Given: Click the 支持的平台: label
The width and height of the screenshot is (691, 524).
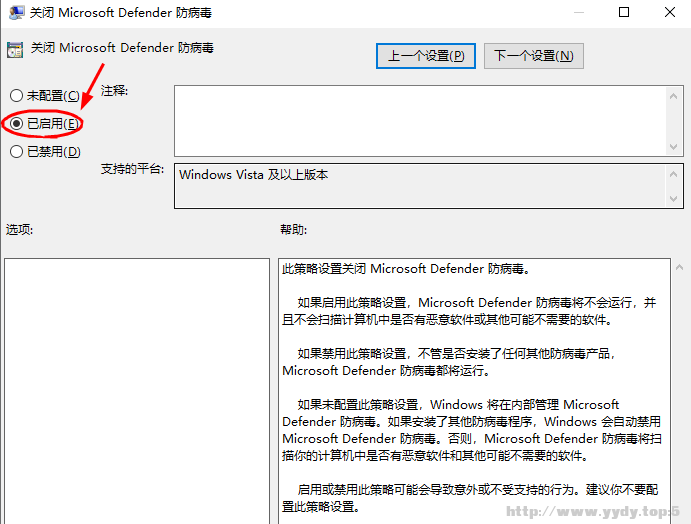Looking at the screenshot, I should [132, 169].
